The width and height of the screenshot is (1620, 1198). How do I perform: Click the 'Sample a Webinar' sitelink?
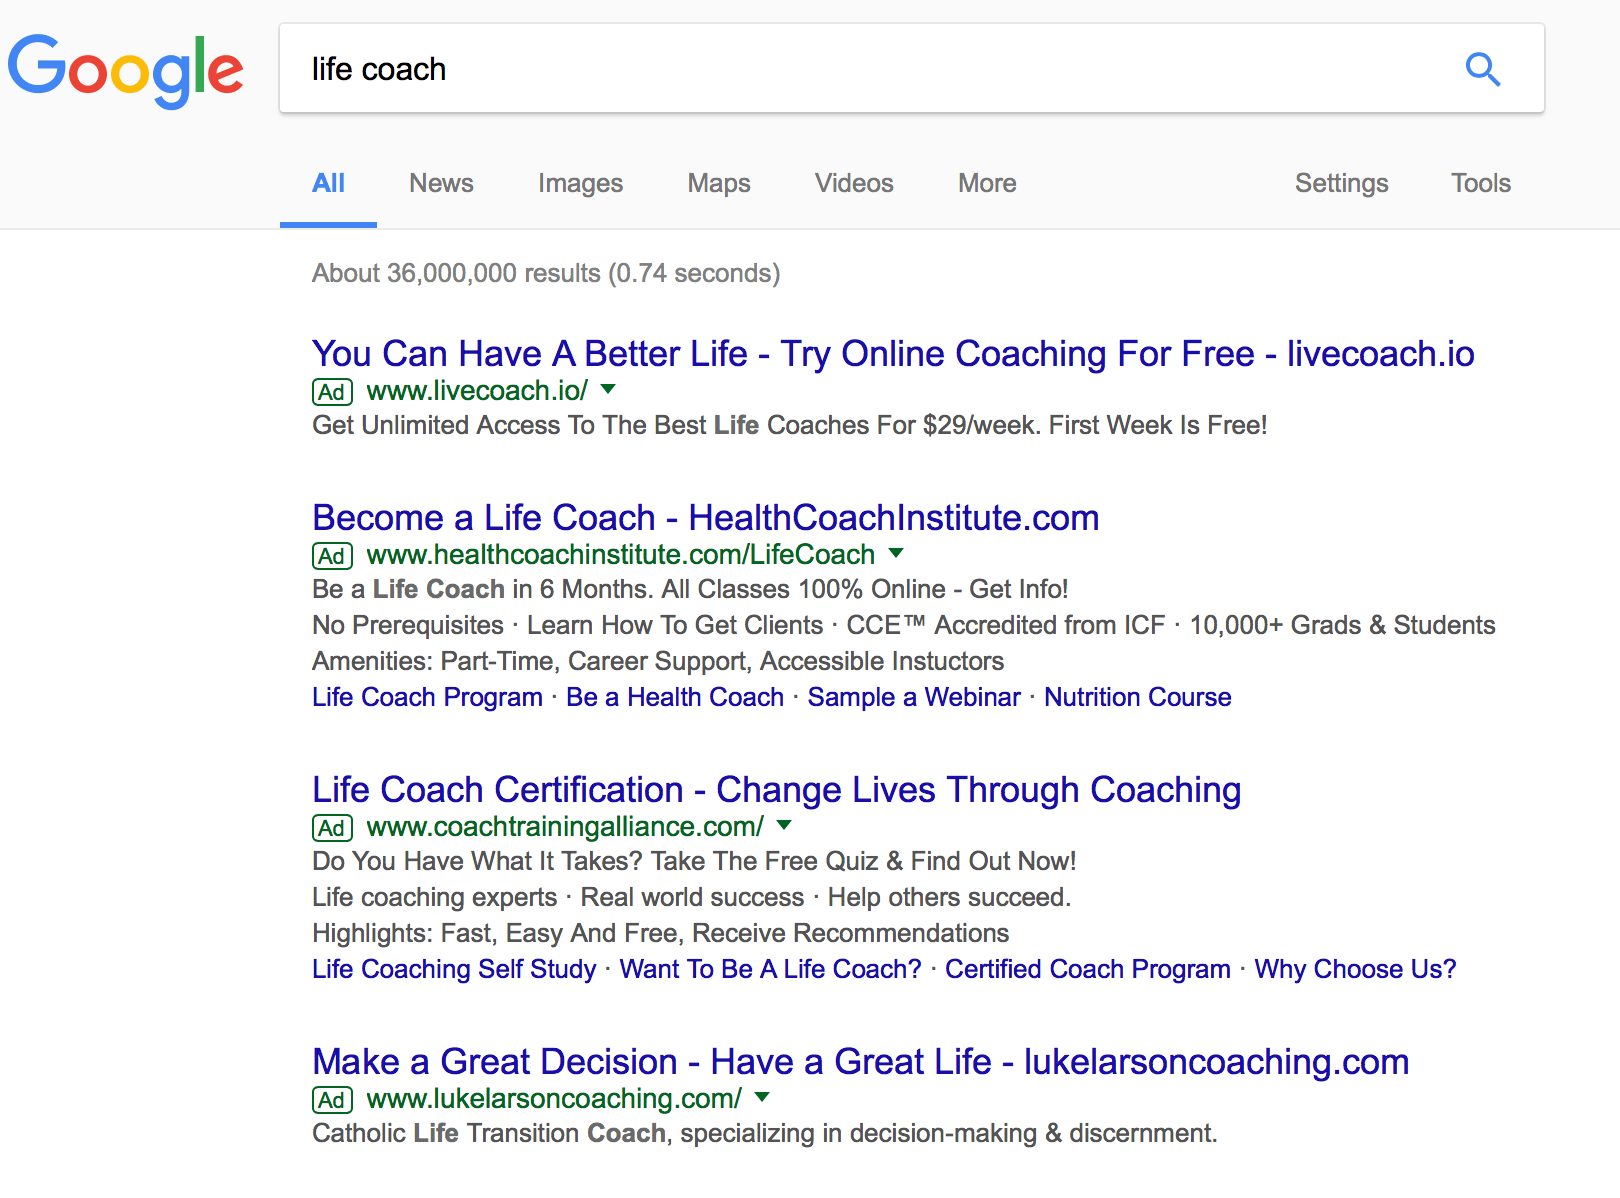tap(914, 697)
